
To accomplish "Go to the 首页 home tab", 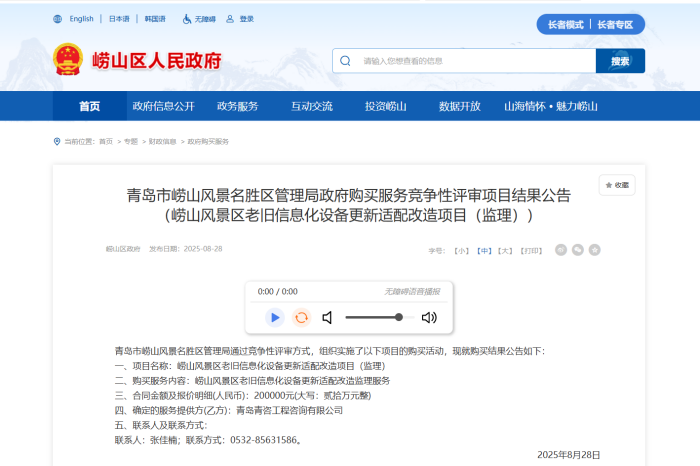I will (x=90, y=106).
